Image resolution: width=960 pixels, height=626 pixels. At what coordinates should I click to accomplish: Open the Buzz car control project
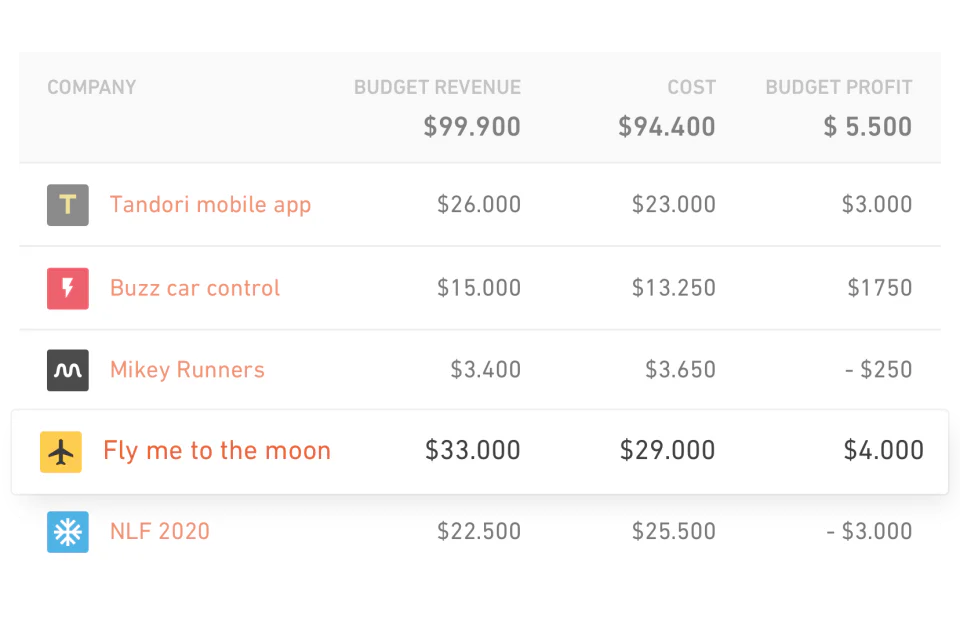pos(195,288)
